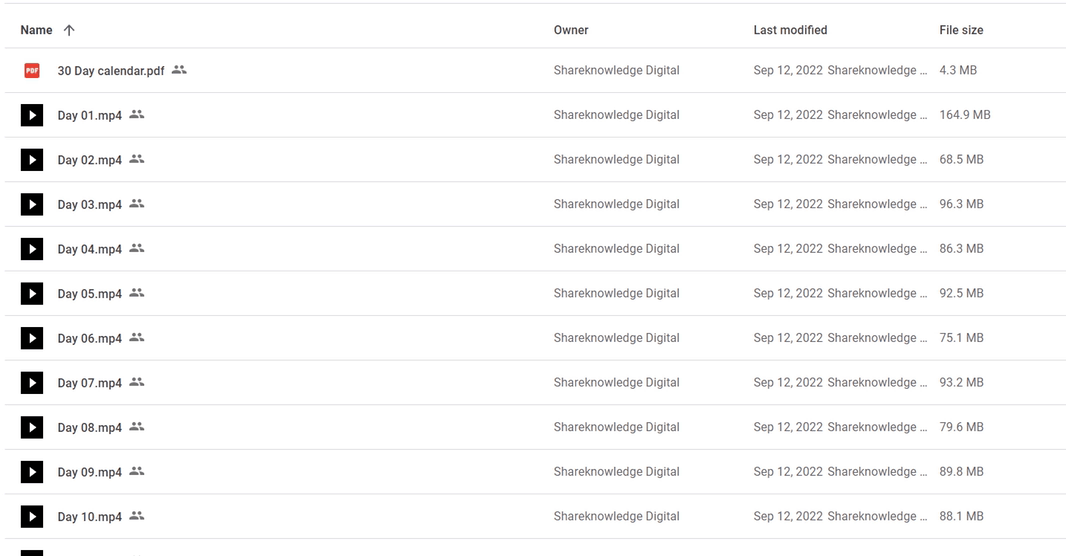Open the Day 04.mp4 file name

tap(90, 249)
